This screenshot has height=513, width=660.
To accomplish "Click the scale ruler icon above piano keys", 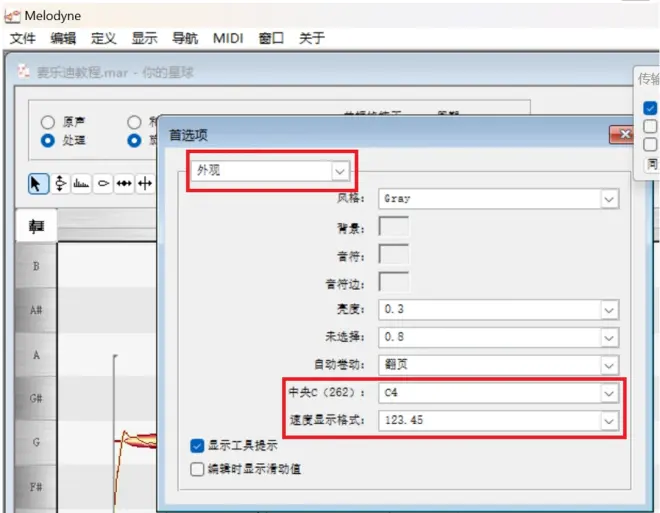I will coord(37,226).
